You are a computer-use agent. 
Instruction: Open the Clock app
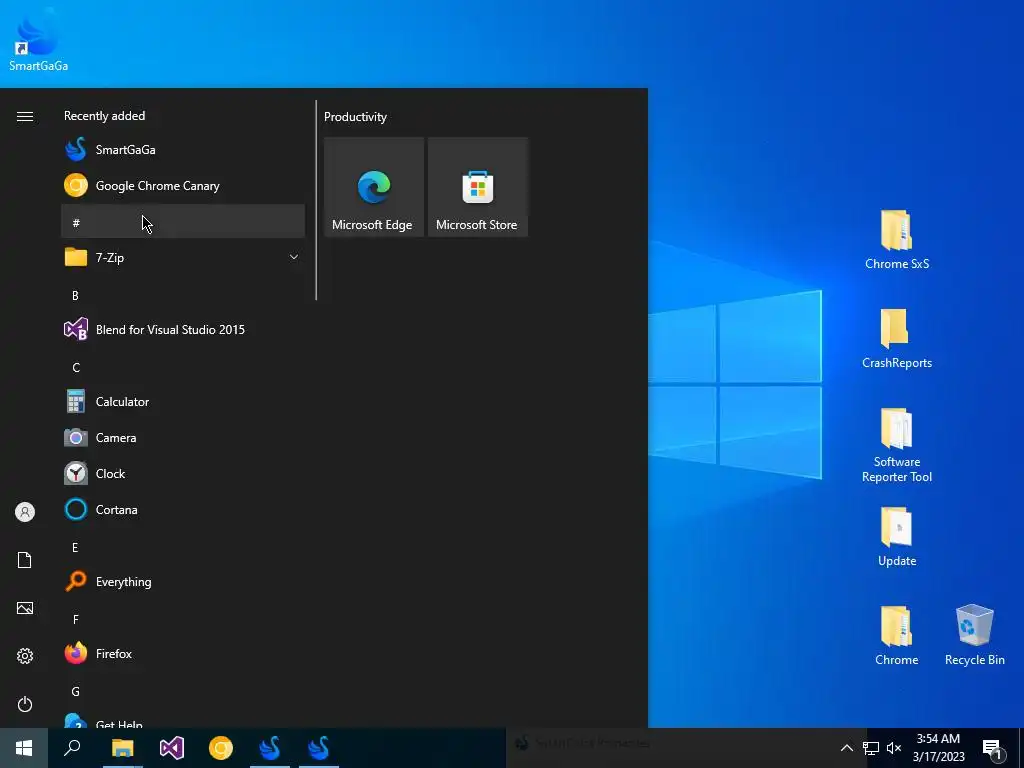point(183,473)
